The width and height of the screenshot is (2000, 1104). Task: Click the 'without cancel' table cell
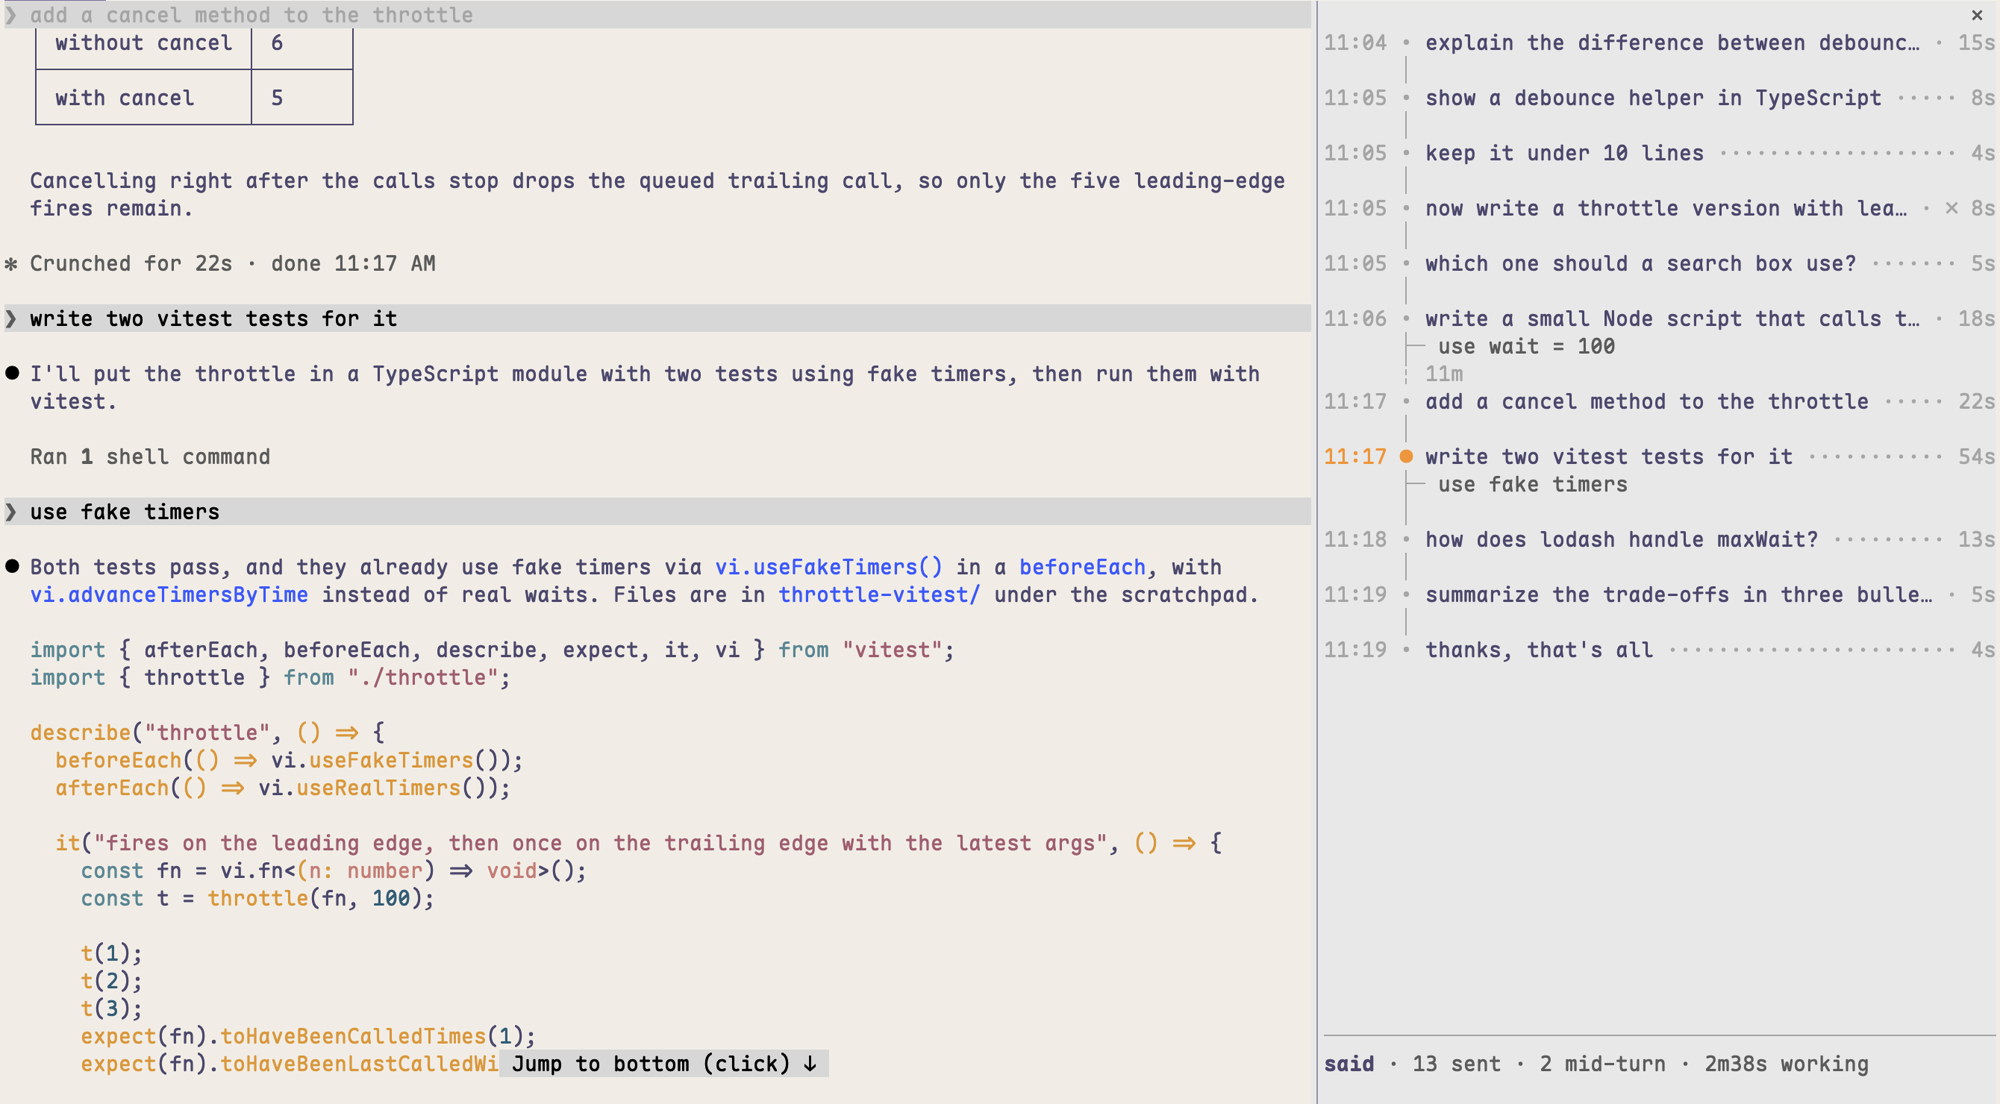point(143,45)
